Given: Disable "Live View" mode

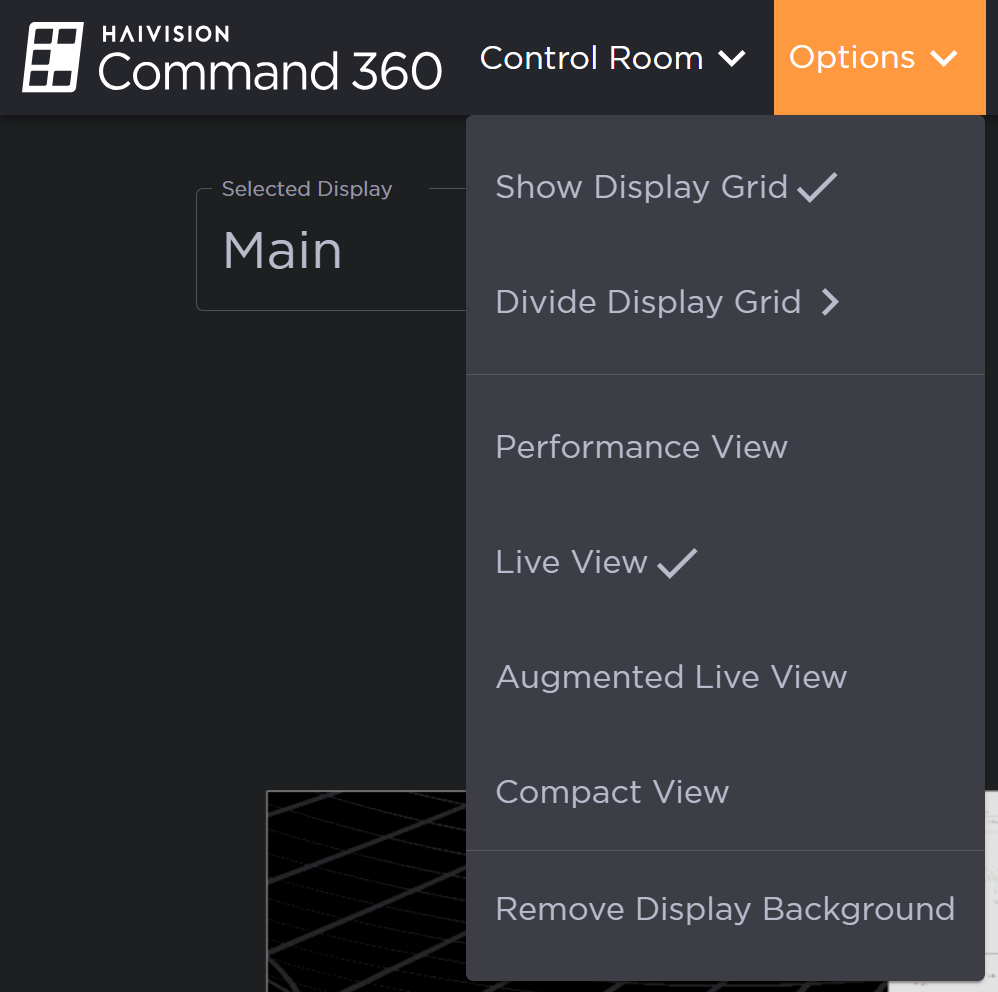Looking at the screenshot, I should pos(570,562).
